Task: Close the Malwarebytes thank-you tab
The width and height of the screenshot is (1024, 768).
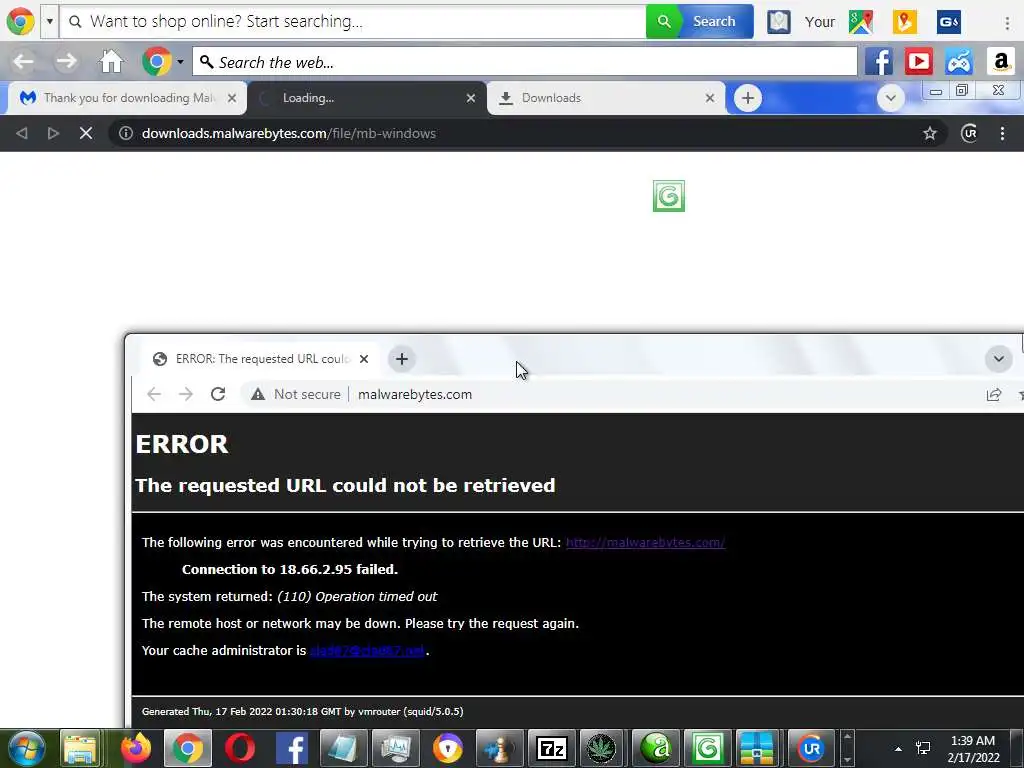Action: [x=232, y=98]
